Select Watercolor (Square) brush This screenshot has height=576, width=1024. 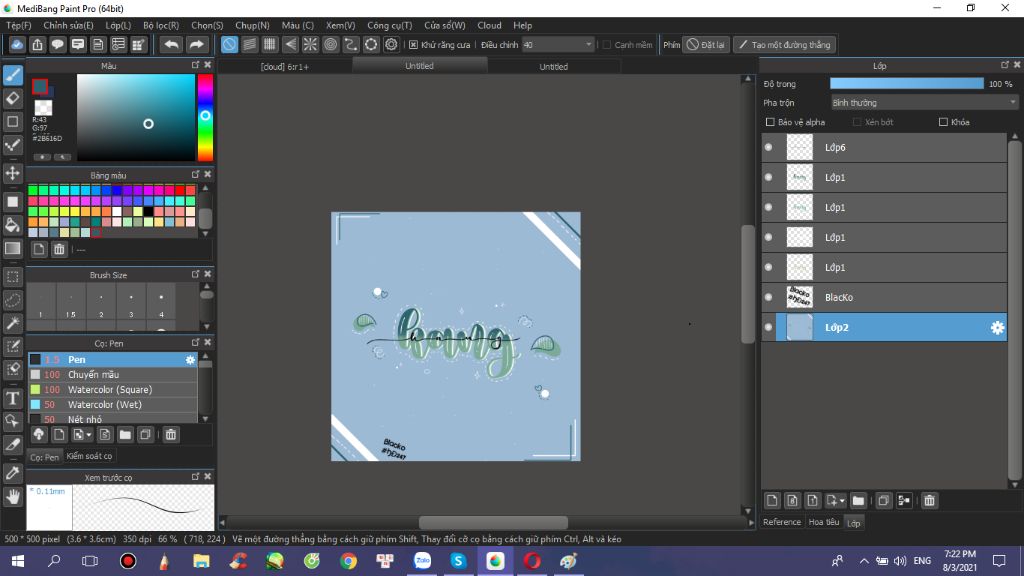[x=112, y=390]
